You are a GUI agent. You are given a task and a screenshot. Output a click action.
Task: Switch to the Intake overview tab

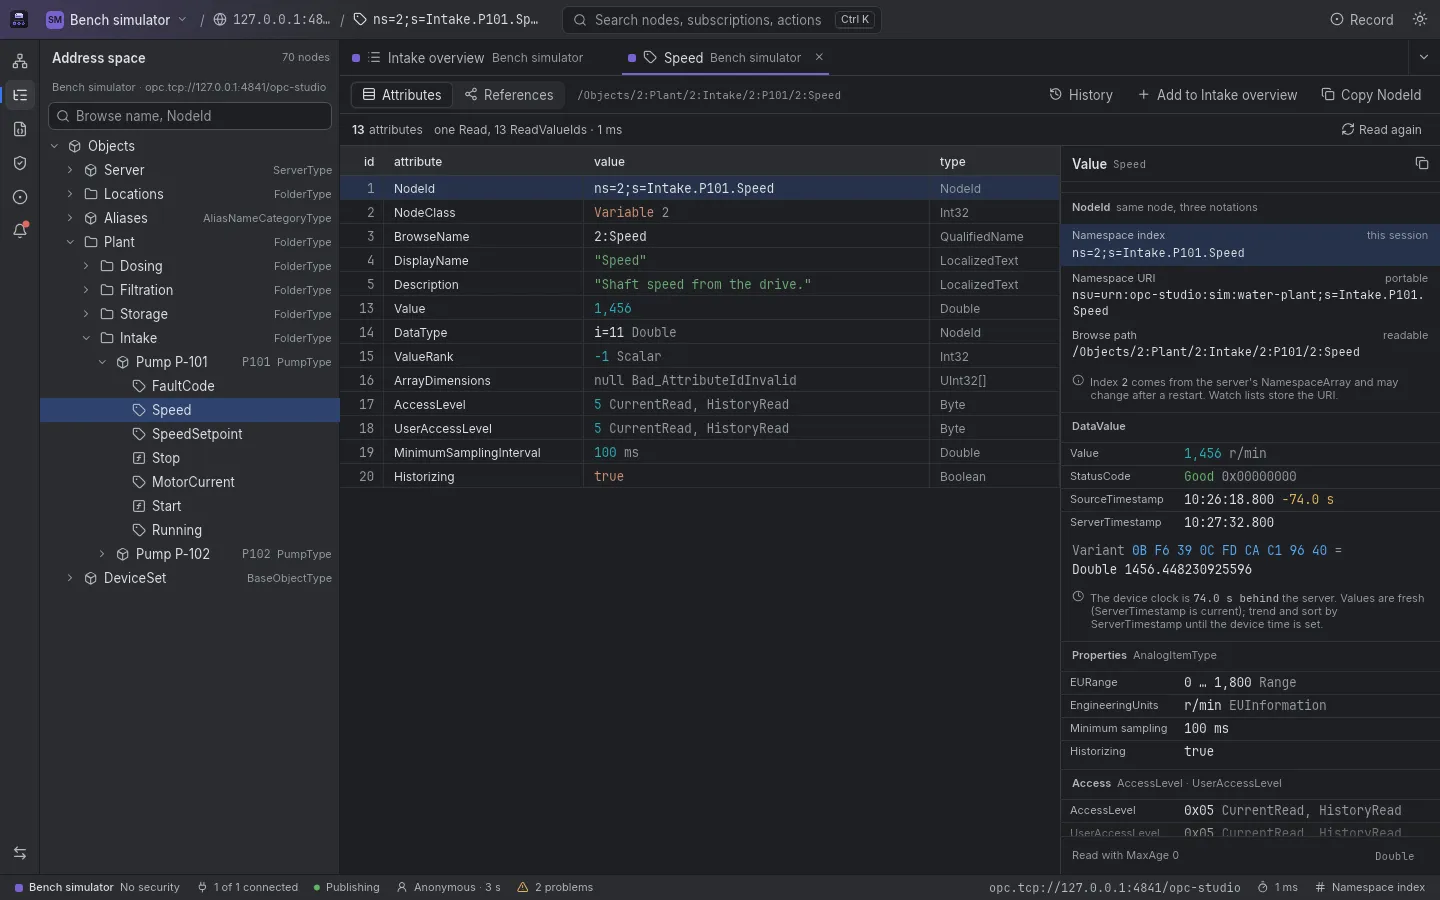point(467,58)
